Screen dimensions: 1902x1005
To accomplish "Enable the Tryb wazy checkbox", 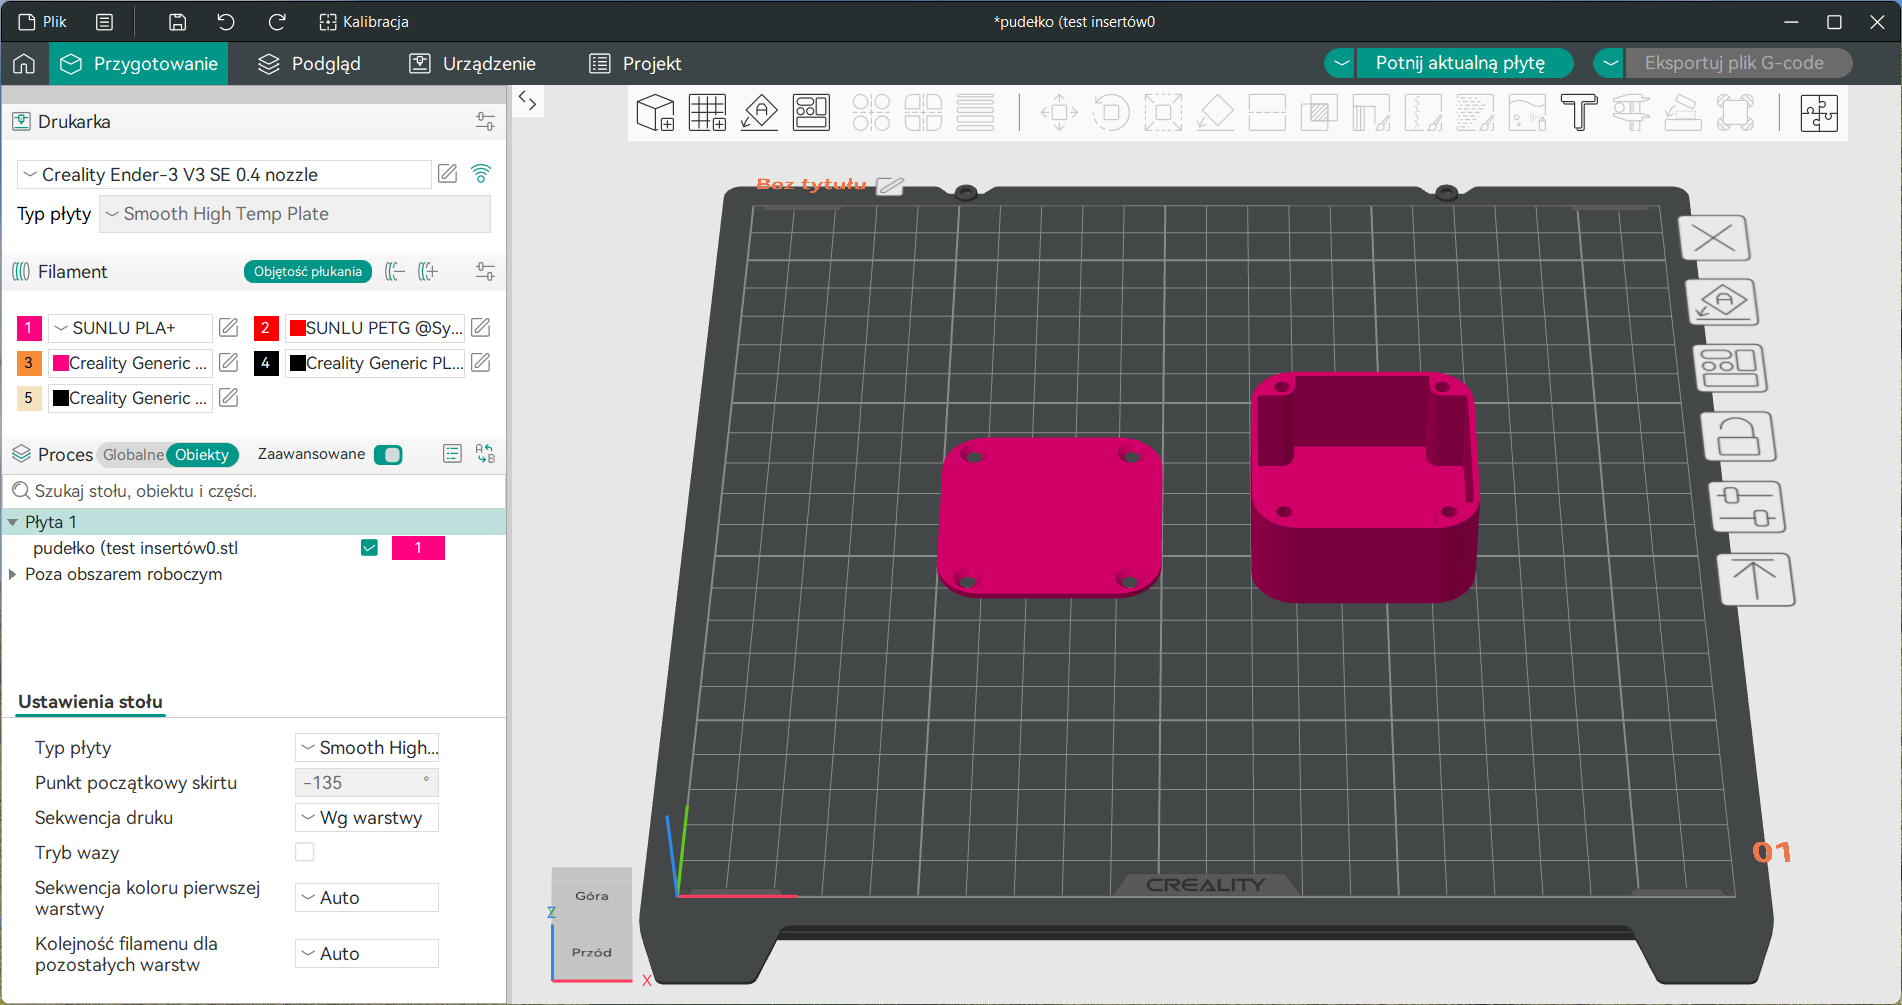I will [x=305, y=852].
